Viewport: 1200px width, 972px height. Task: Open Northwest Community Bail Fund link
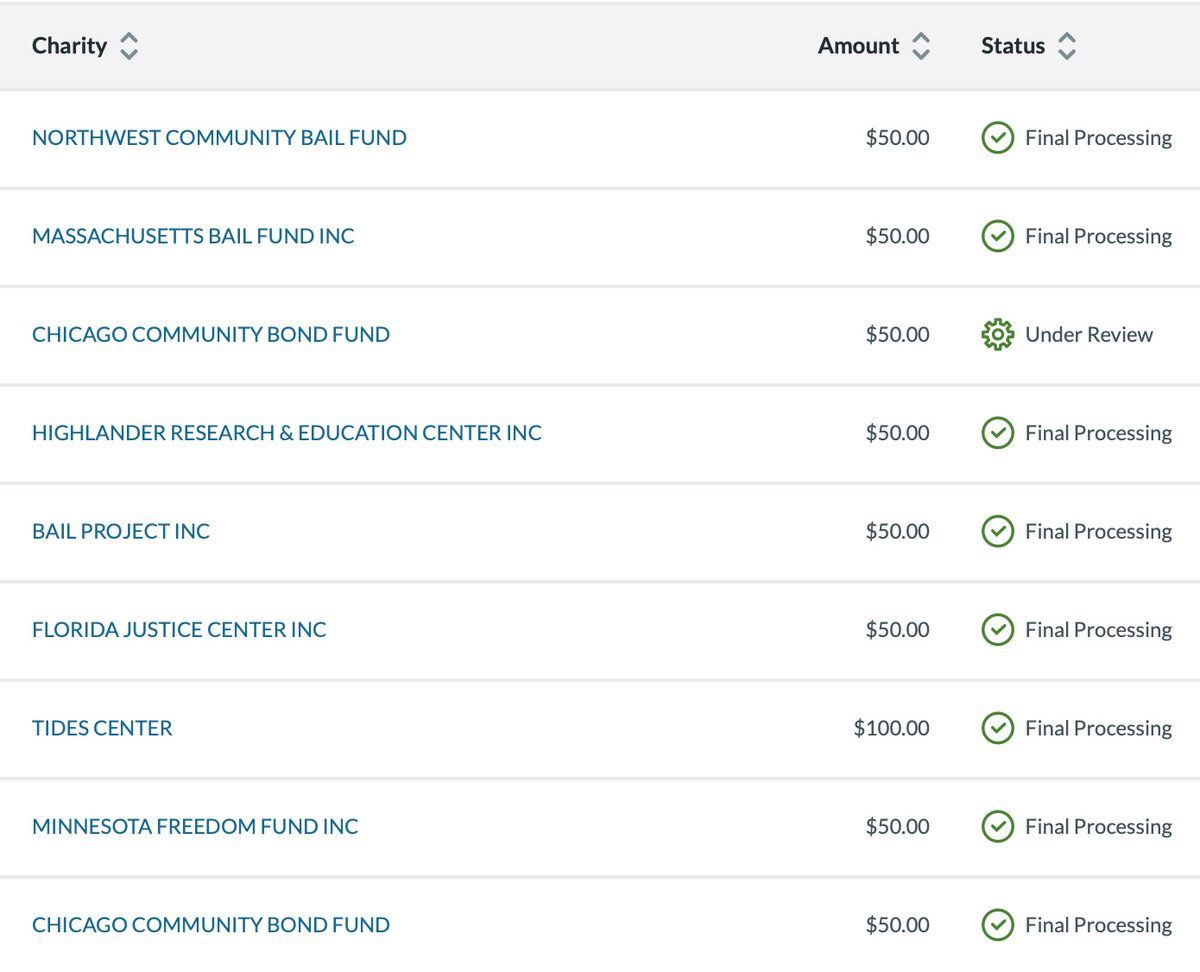pyautogui.click(x=219, y=138)
